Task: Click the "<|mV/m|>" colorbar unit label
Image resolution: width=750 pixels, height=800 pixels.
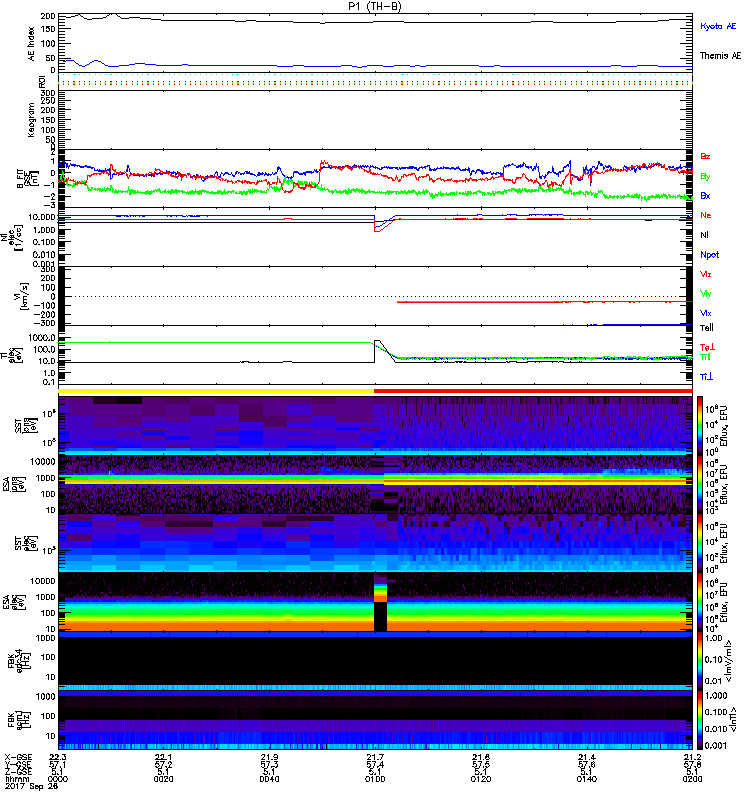Action: coord(730,662)
